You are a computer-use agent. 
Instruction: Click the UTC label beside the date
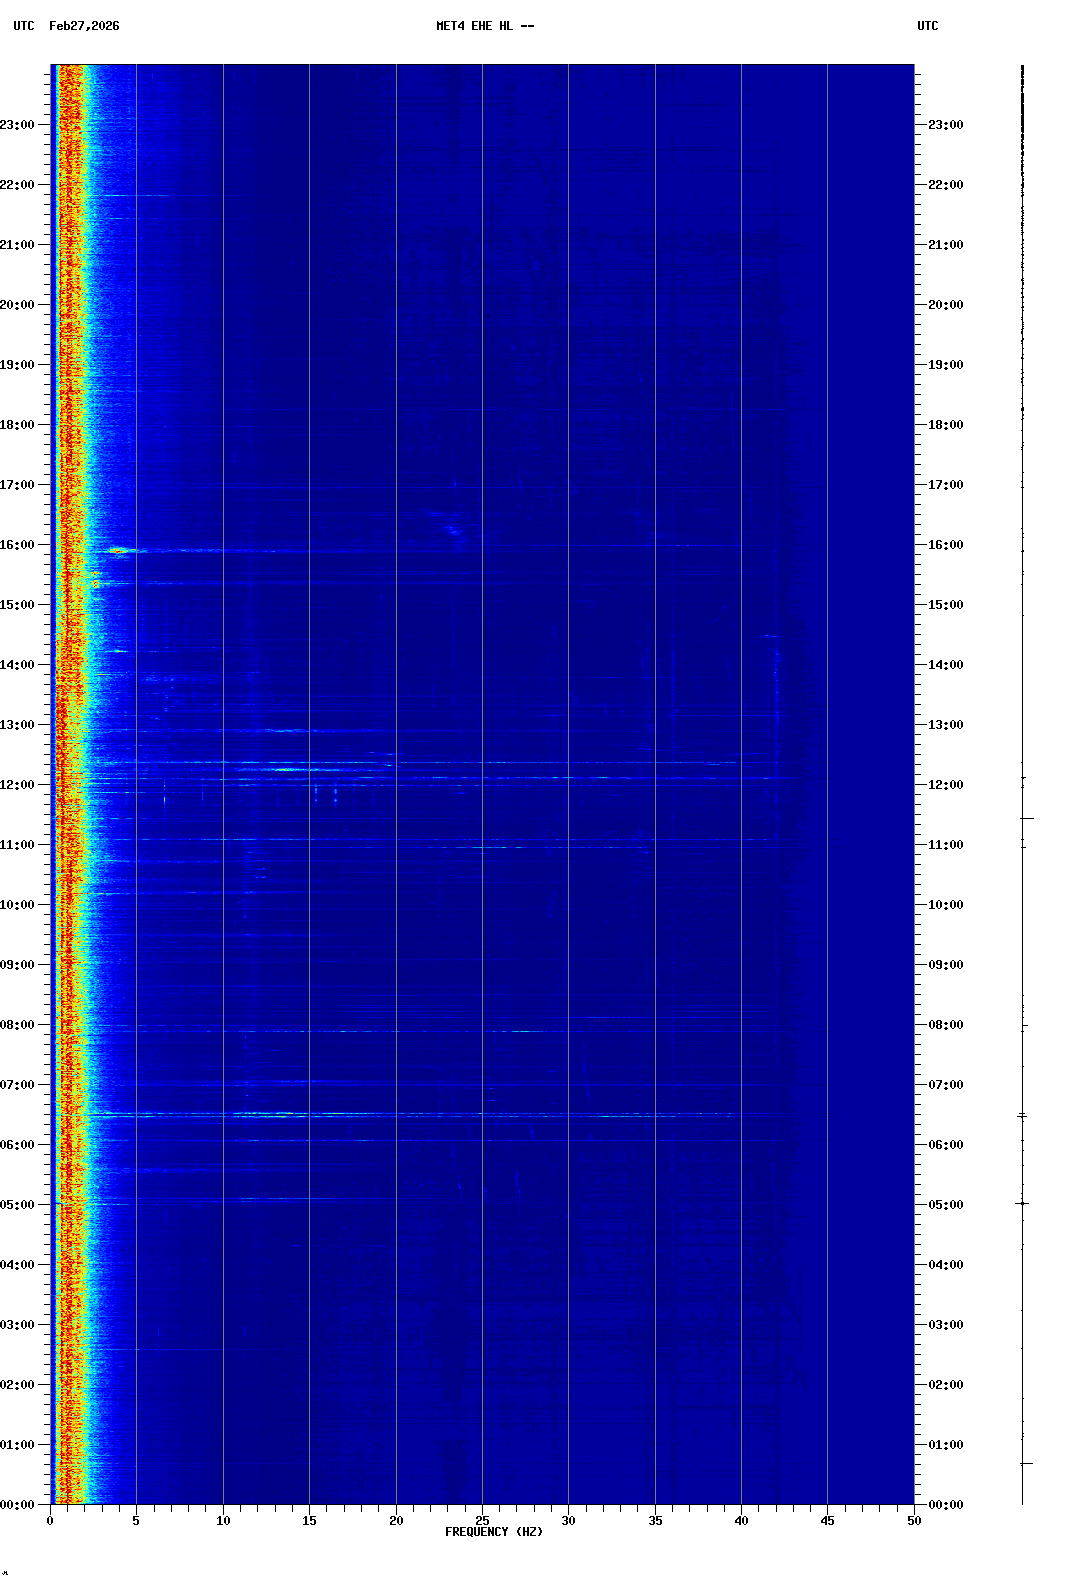[x=24, y=26]
